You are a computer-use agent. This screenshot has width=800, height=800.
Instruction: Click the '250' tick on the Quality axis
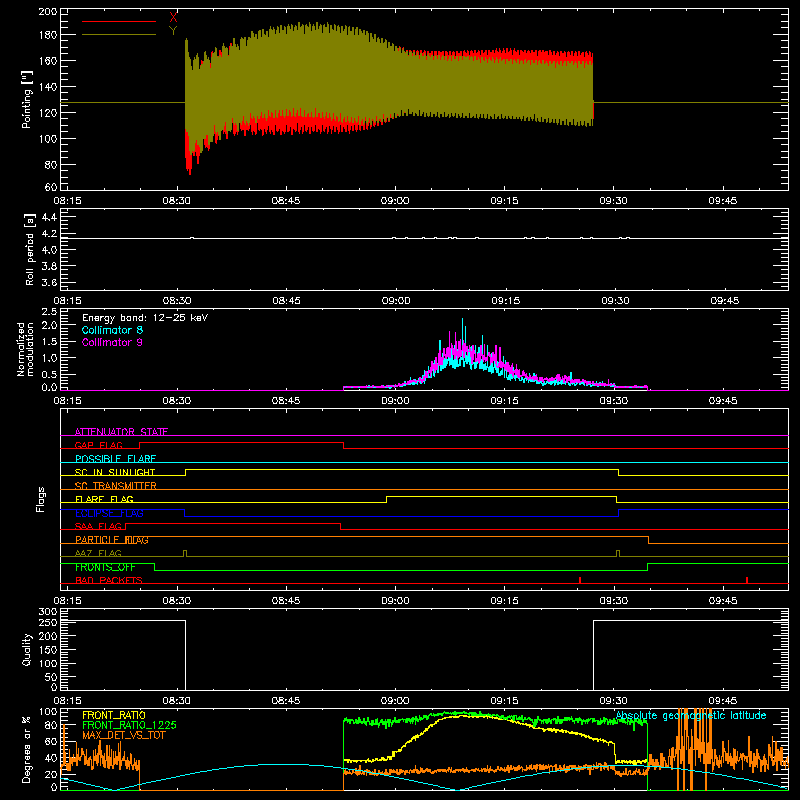(48, 623)
